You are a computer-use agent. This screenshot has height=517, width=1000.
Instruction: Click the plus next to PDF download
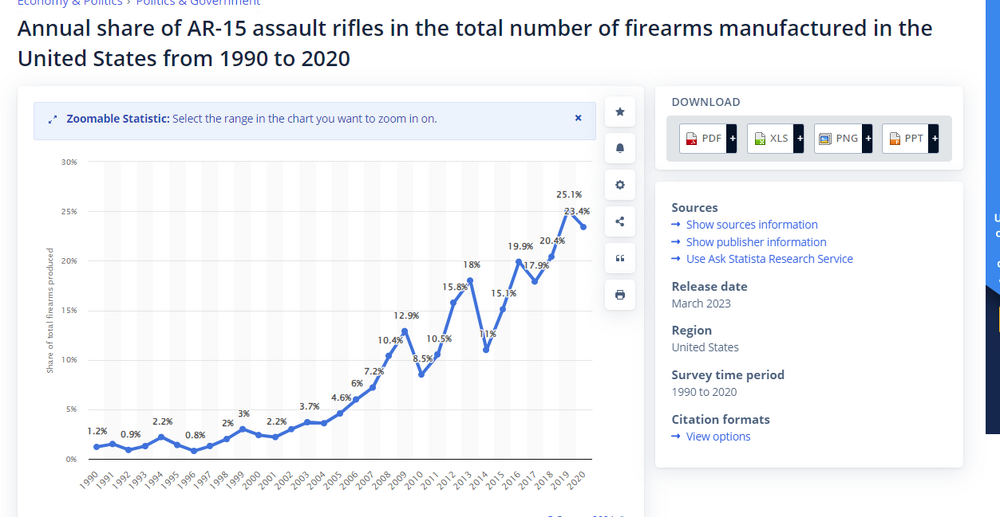(732, 139)
